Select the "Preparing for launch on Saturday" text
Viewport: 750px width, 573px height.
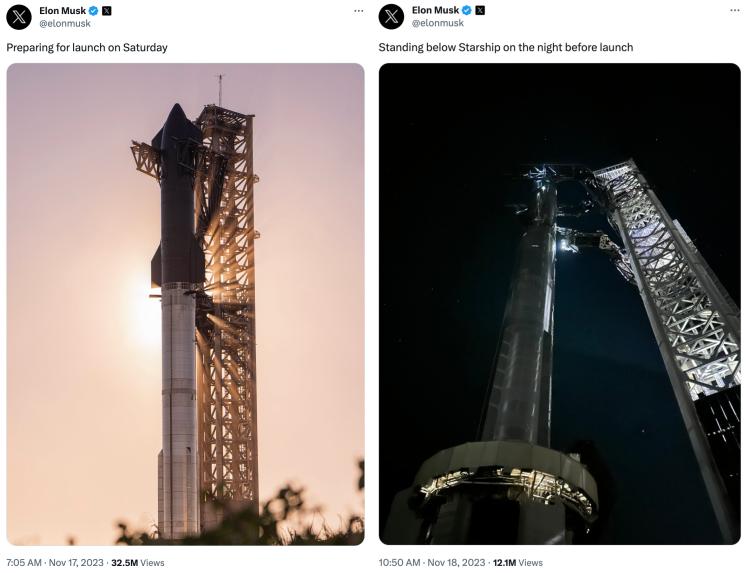tap(87, 48)
